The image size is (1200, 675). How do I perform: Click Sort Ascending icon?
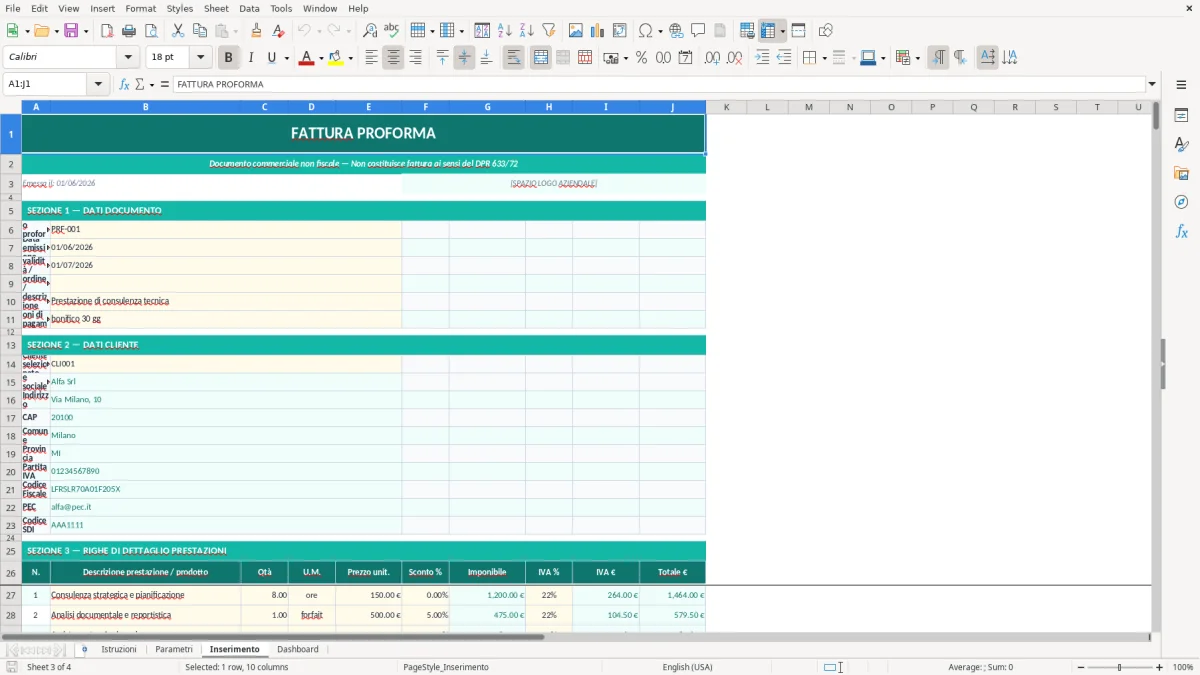click(504, 31)
